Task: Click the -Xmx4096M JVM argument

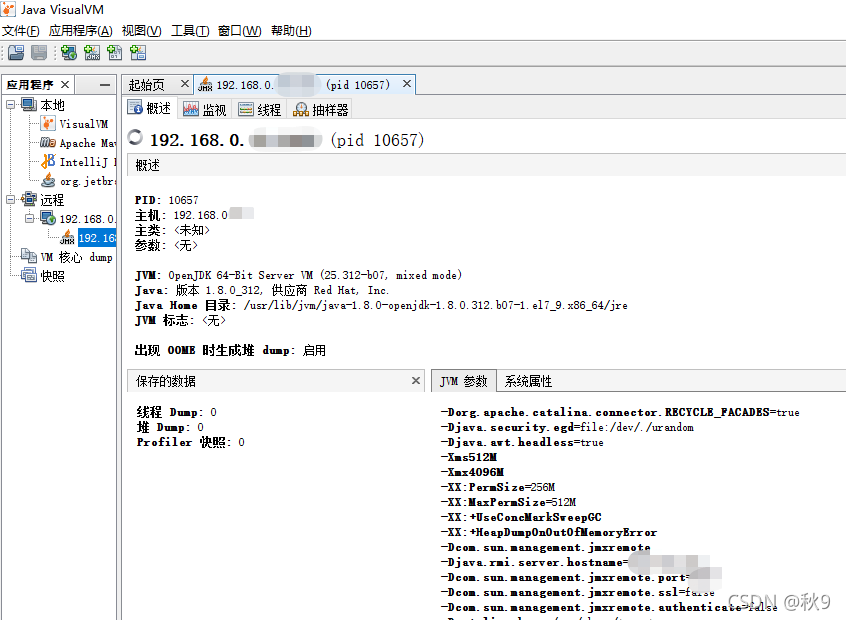Action: coord(472,472)
